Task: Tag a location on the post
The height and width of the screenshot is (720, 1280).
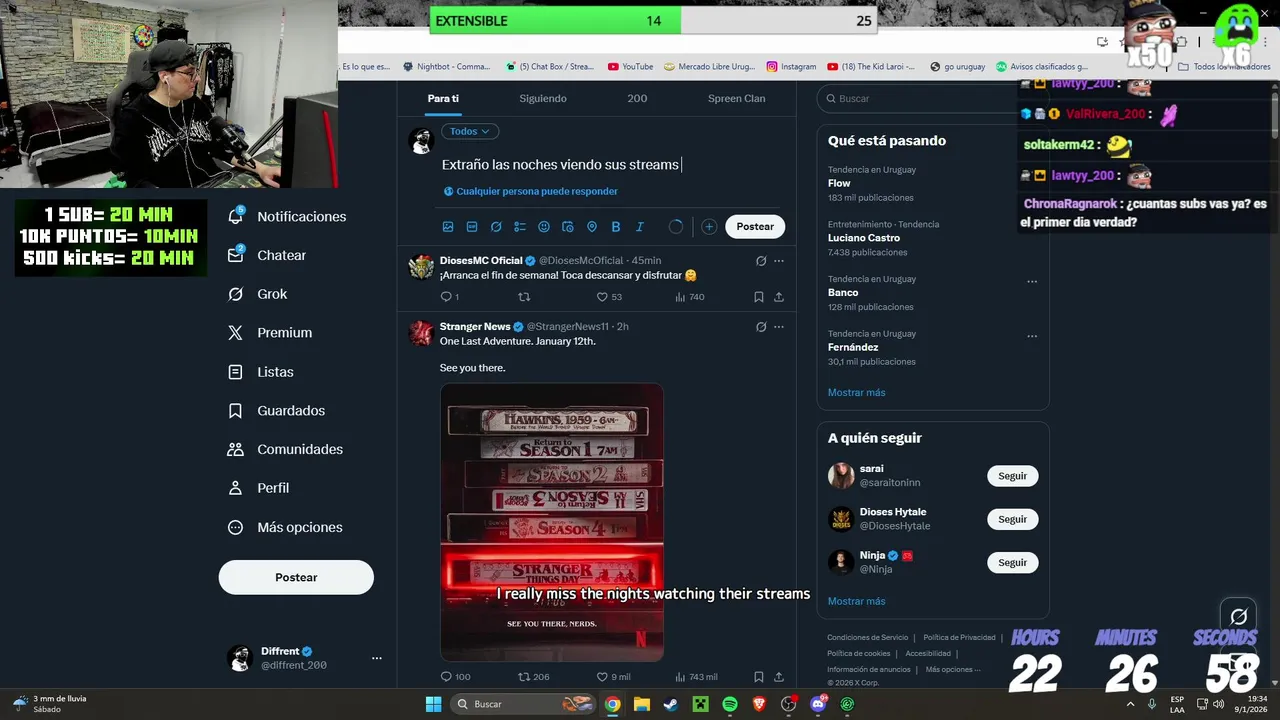Action: [x=592, y=227]
